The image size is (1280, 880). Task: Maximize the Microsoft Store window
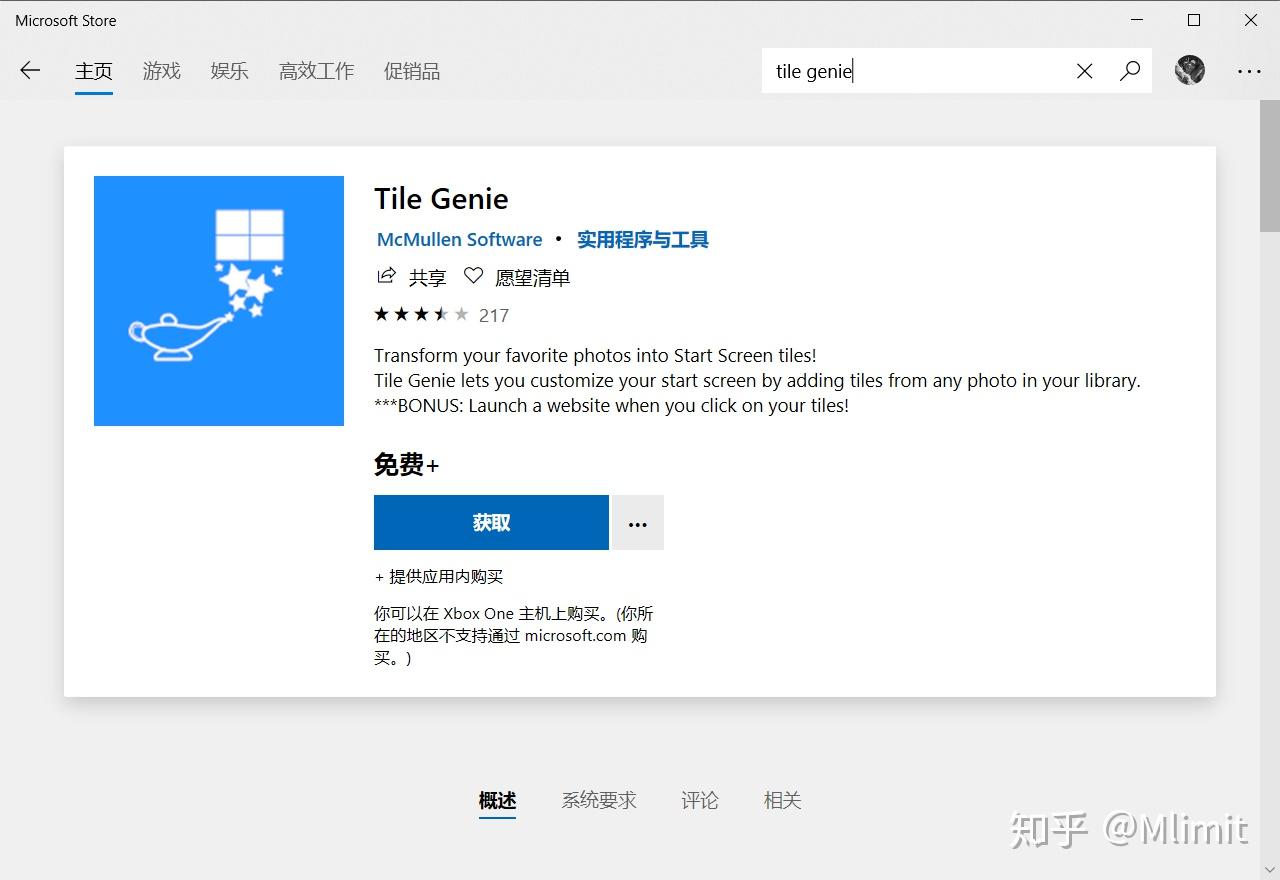click(1194, 20)
